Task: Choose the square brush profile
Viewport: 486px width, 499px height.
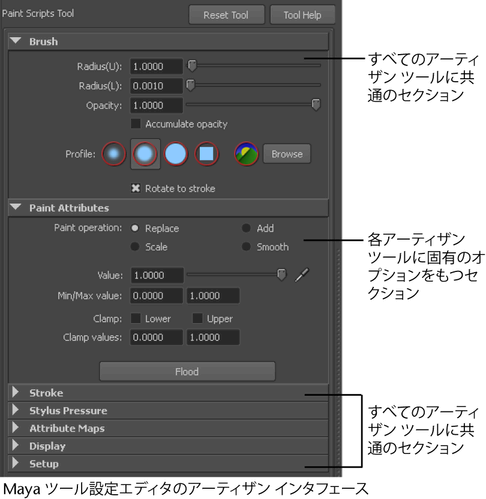Action: point(206,154)
